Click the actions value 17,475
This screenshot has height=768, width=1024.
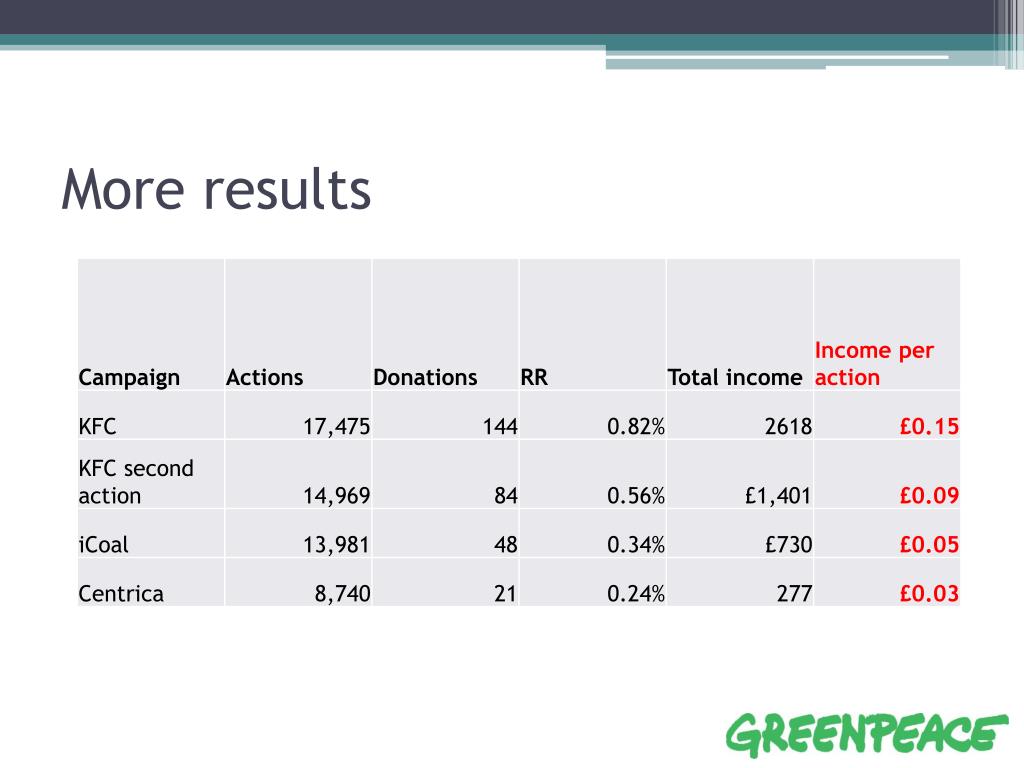[x=336, y=426]
